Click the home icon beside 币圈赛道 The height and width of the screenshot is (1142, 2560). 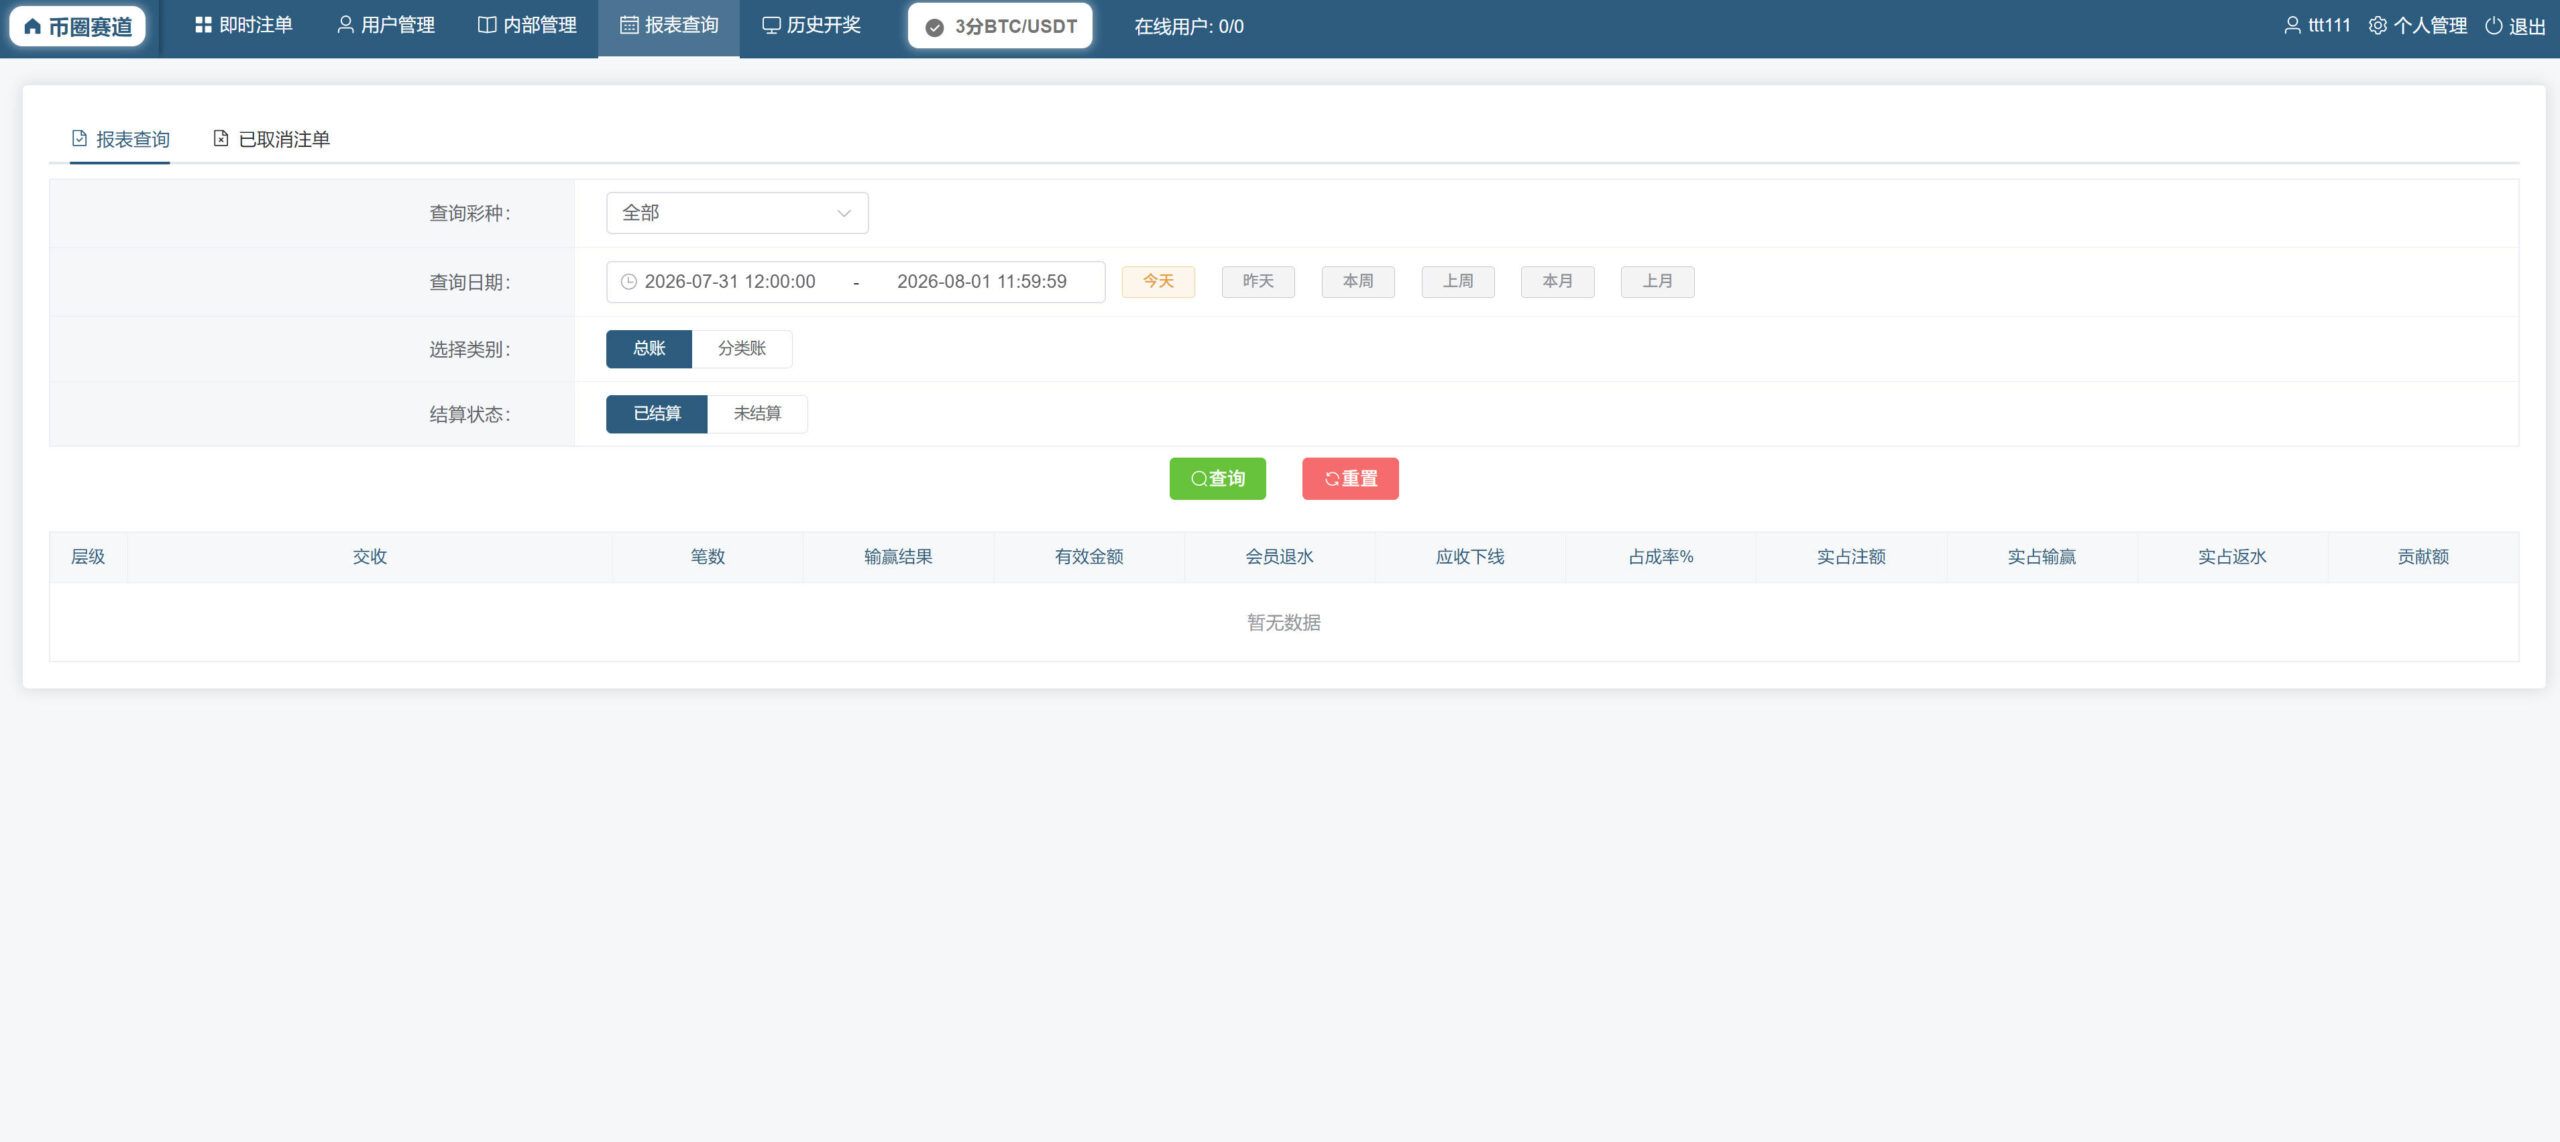(x=32, y=27)
